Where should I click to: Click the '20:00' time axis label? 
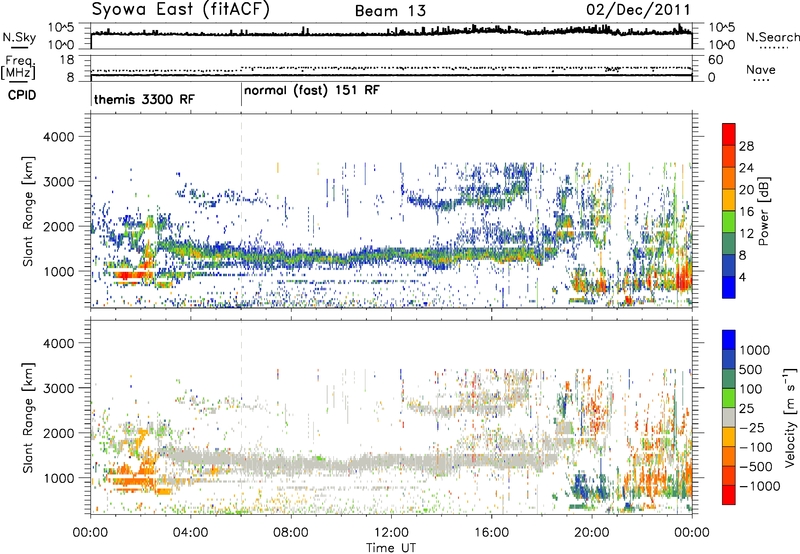(591, 533)
